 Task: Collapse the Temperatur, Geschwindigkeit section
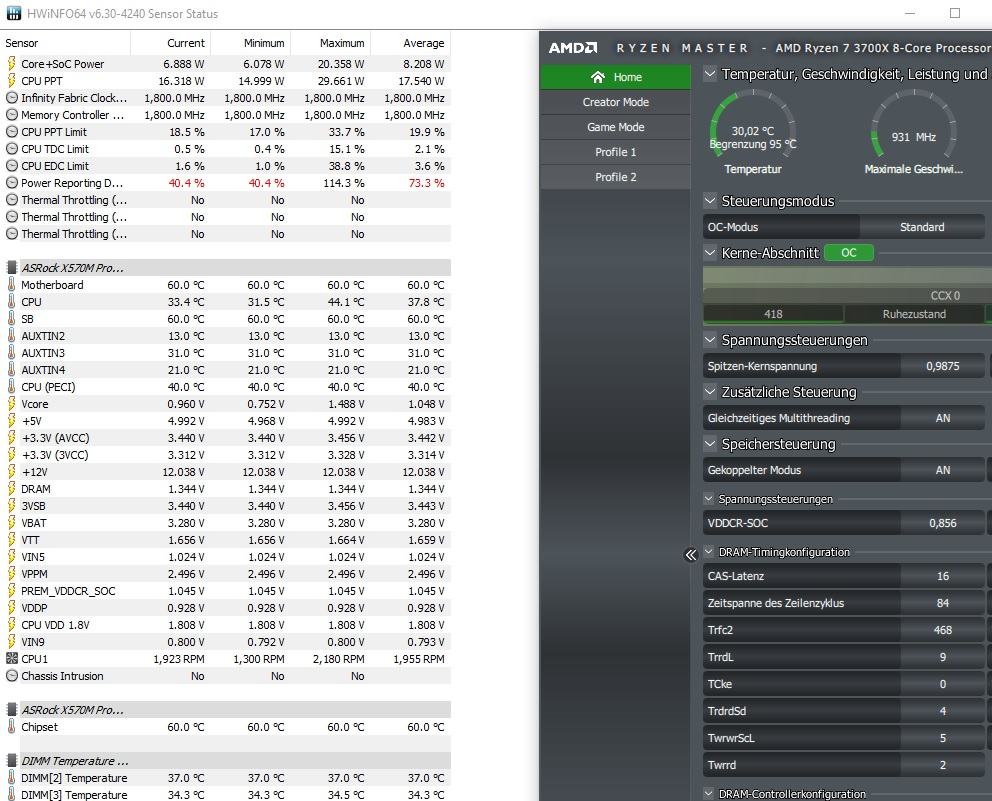pyautogui.click(x=710, y=74)
